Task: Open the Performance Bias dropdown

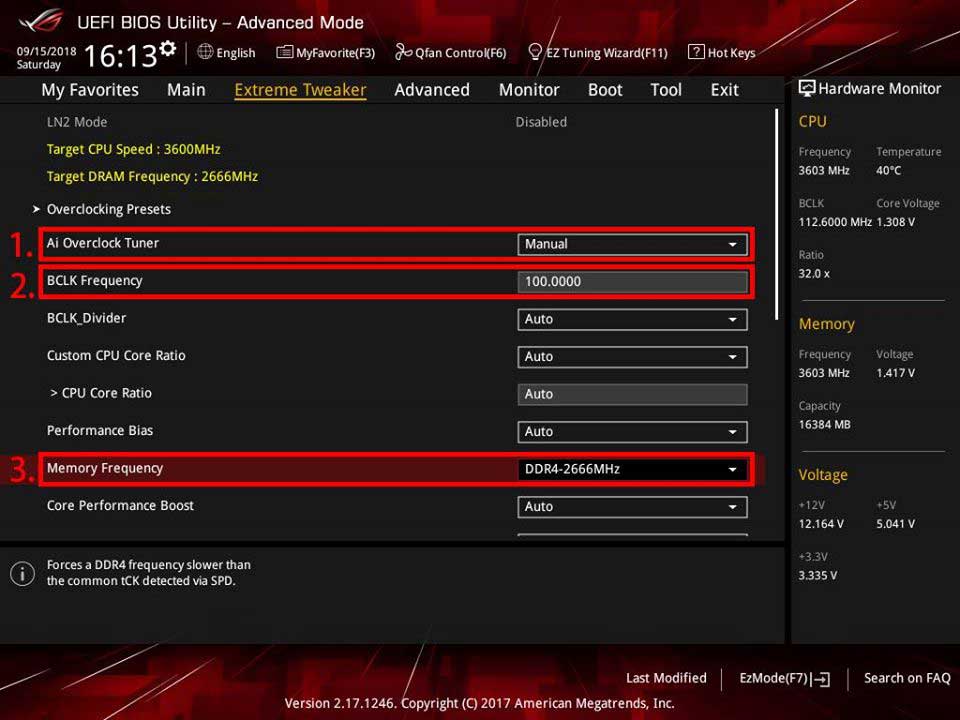Action: tap(632, 432)
